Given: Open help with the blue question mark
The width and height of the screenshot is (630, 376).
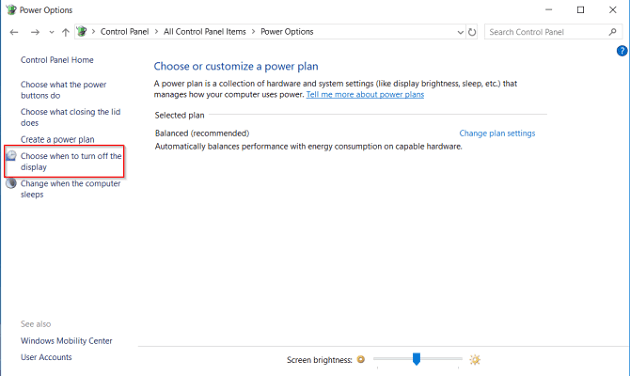Looking at the screenshot, I should point(622,51).
